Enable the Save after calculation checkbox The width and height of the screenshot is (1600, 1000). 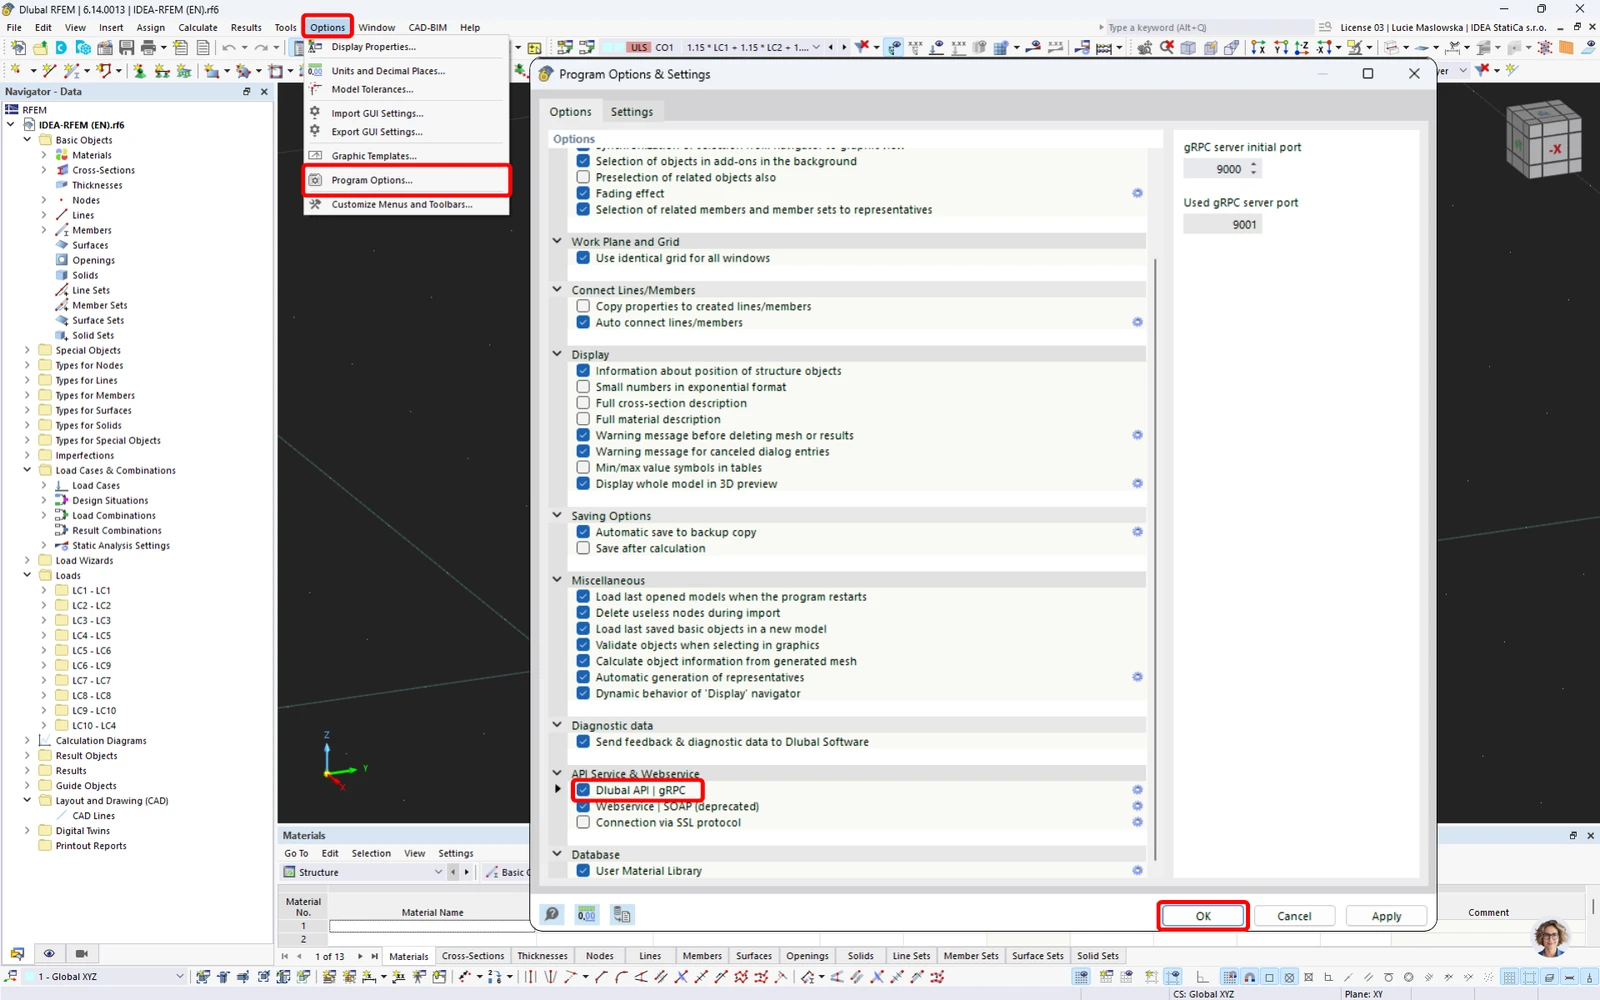tap(583, 548)
